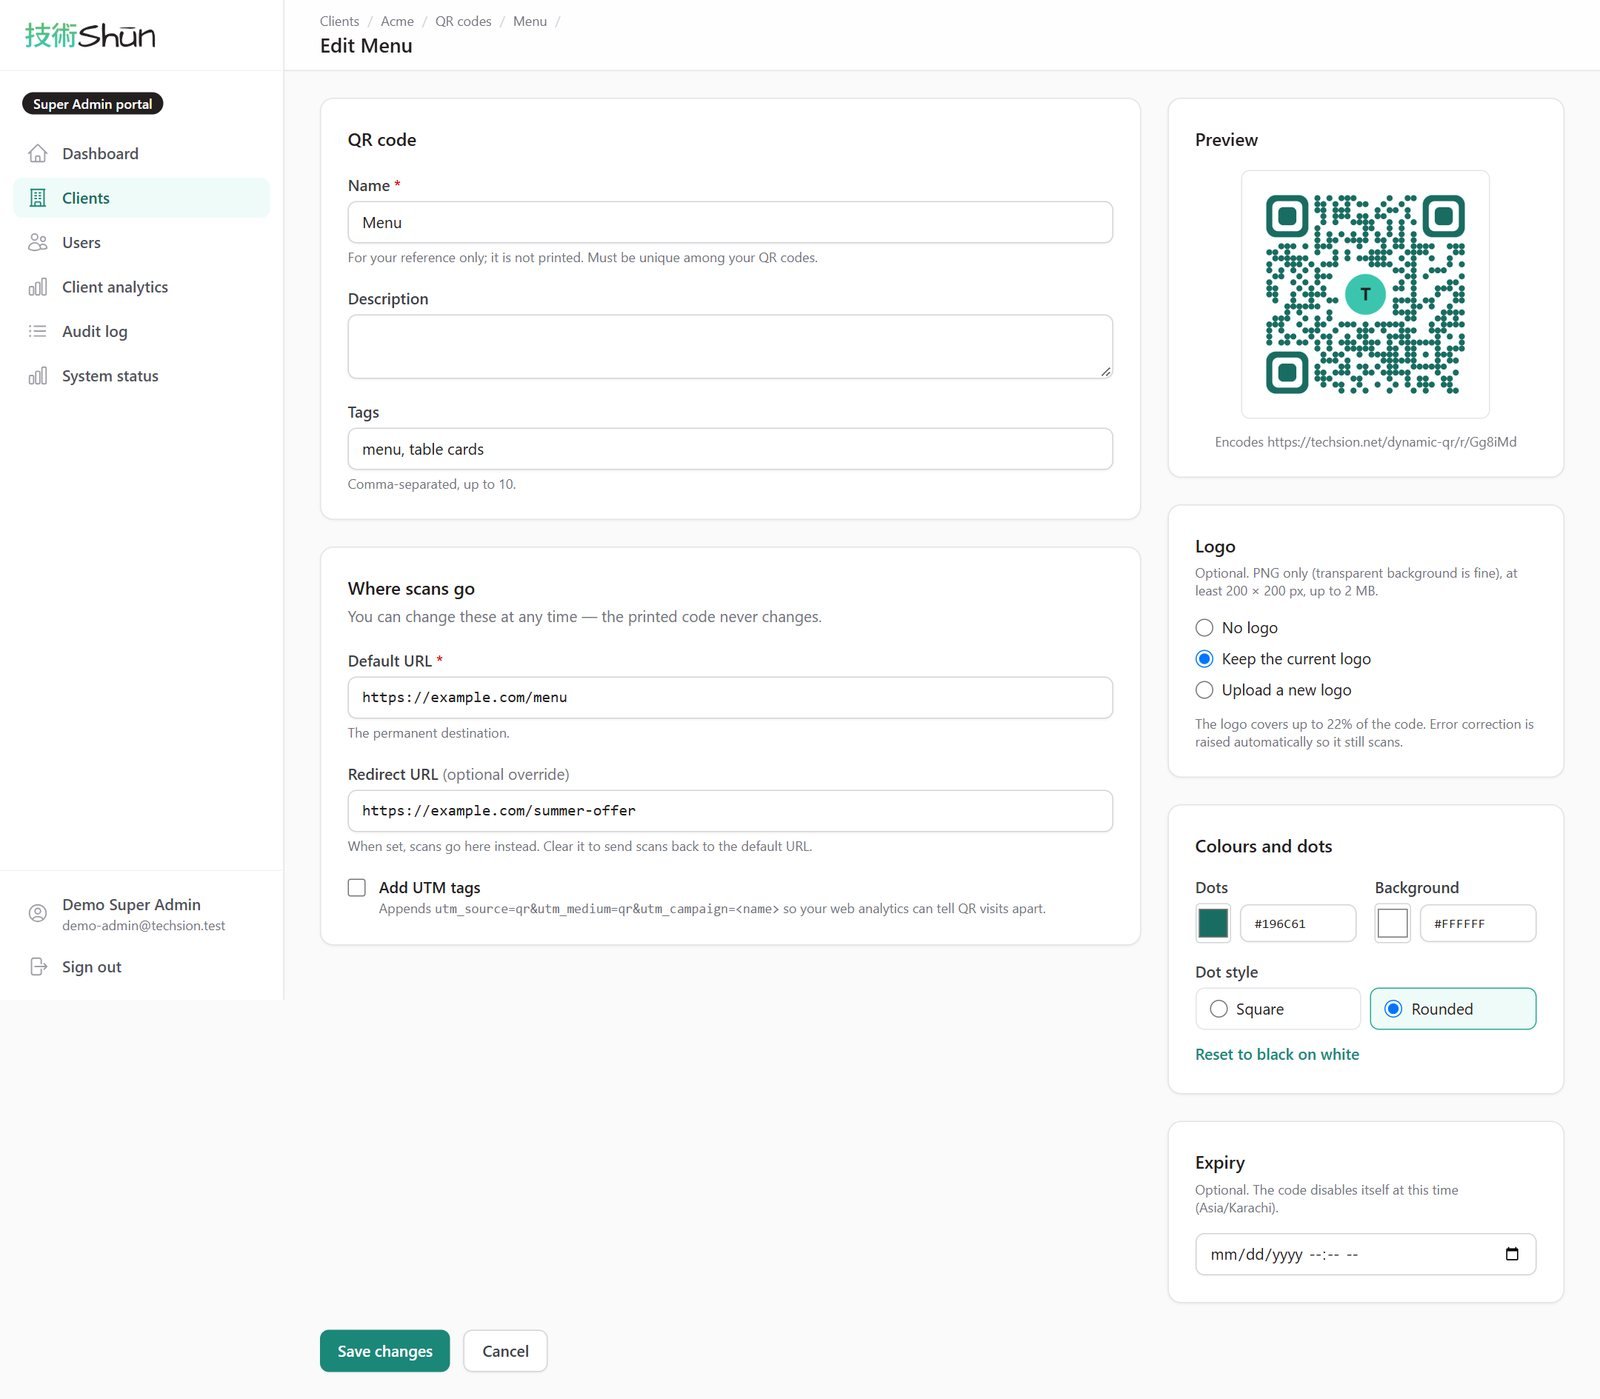This screenshot has height=1399, width=1600.
Task: Open the Audit log page
Action: [x=142, y=331]
